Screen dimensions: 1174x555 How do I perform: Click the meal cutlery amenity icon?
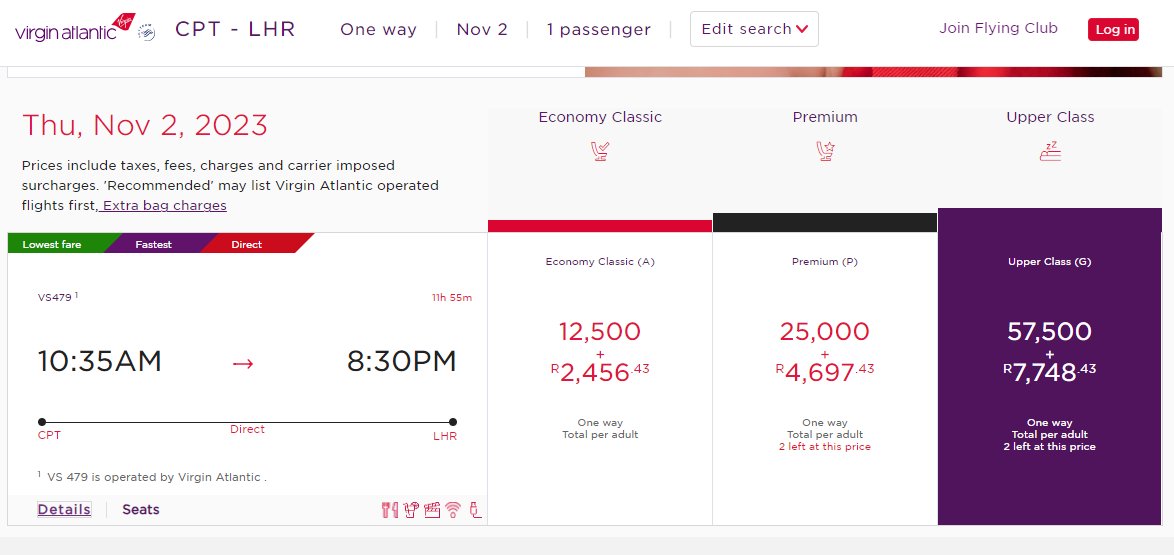pos(389,510)
